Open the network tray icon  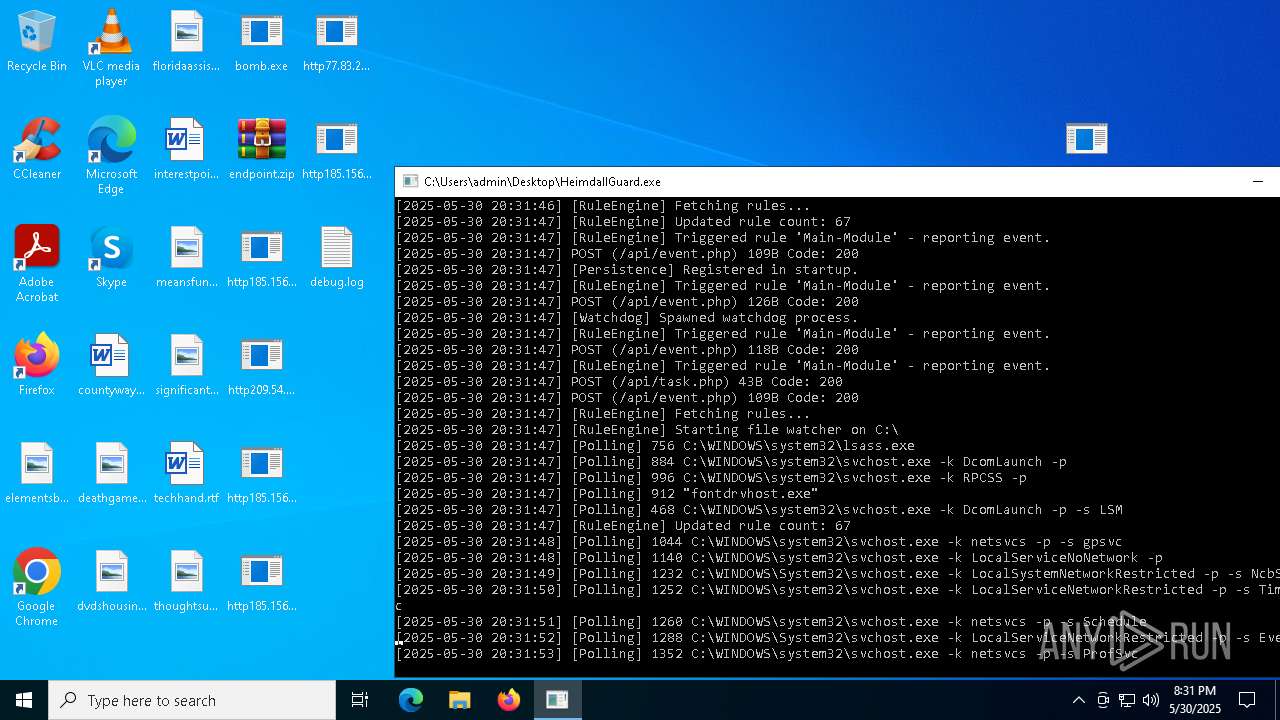coord(1126,700)
